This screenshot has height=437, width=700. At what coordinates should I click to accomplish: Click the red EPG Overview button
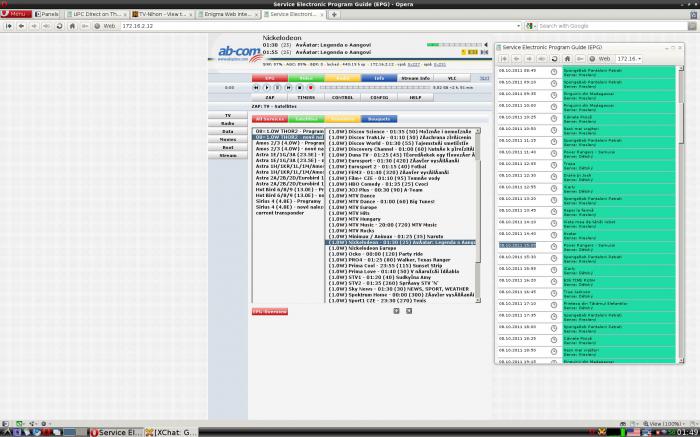(x=270, y=312)
